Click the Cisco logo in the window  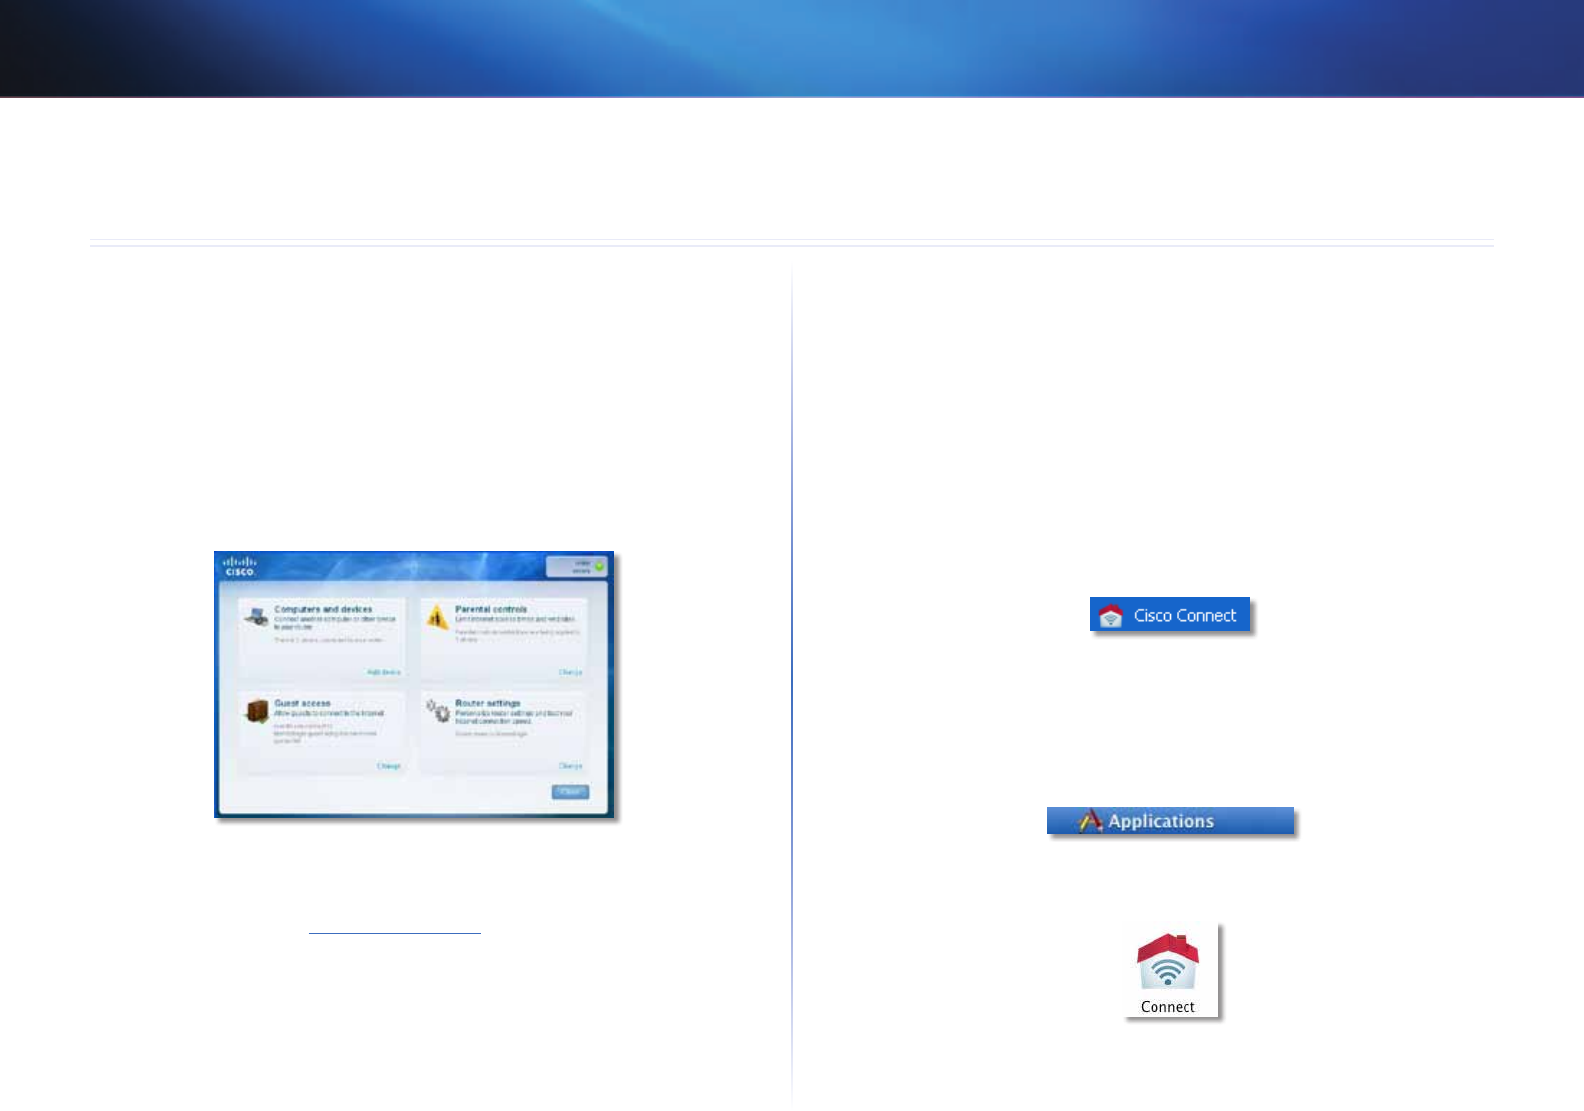coord(239,566)
